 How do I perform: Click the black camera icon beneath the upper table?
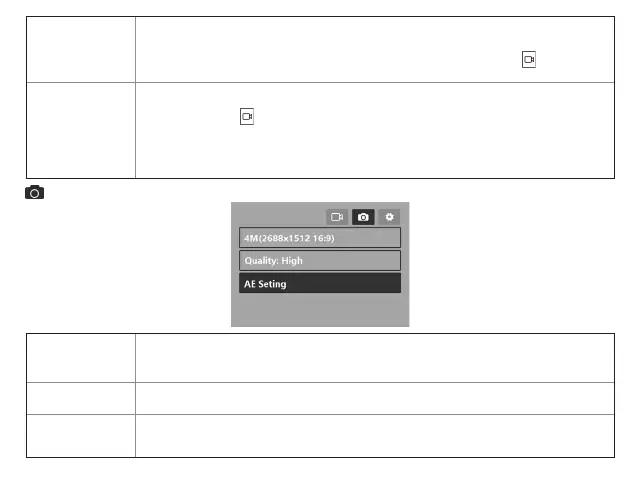[x=35, y=192]
